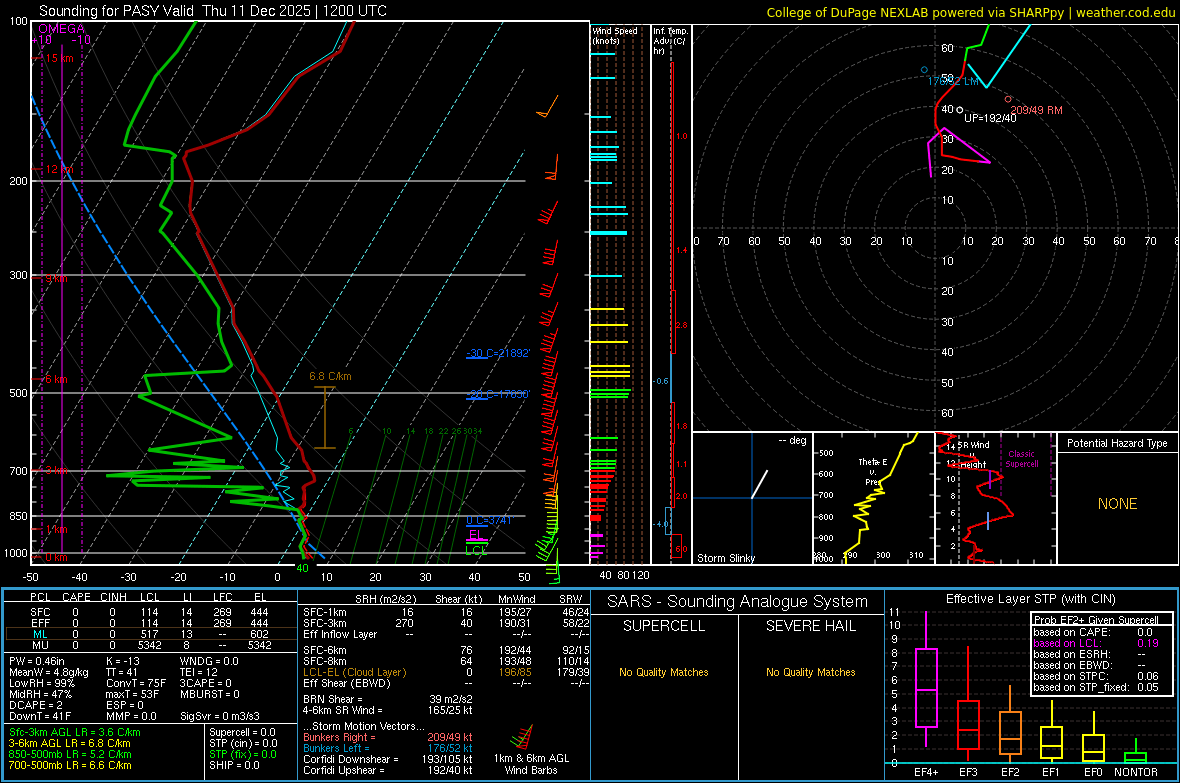Click the 'K = -13' index value
The width and height of the screenshot is (1180, 783).
(123, 661)
